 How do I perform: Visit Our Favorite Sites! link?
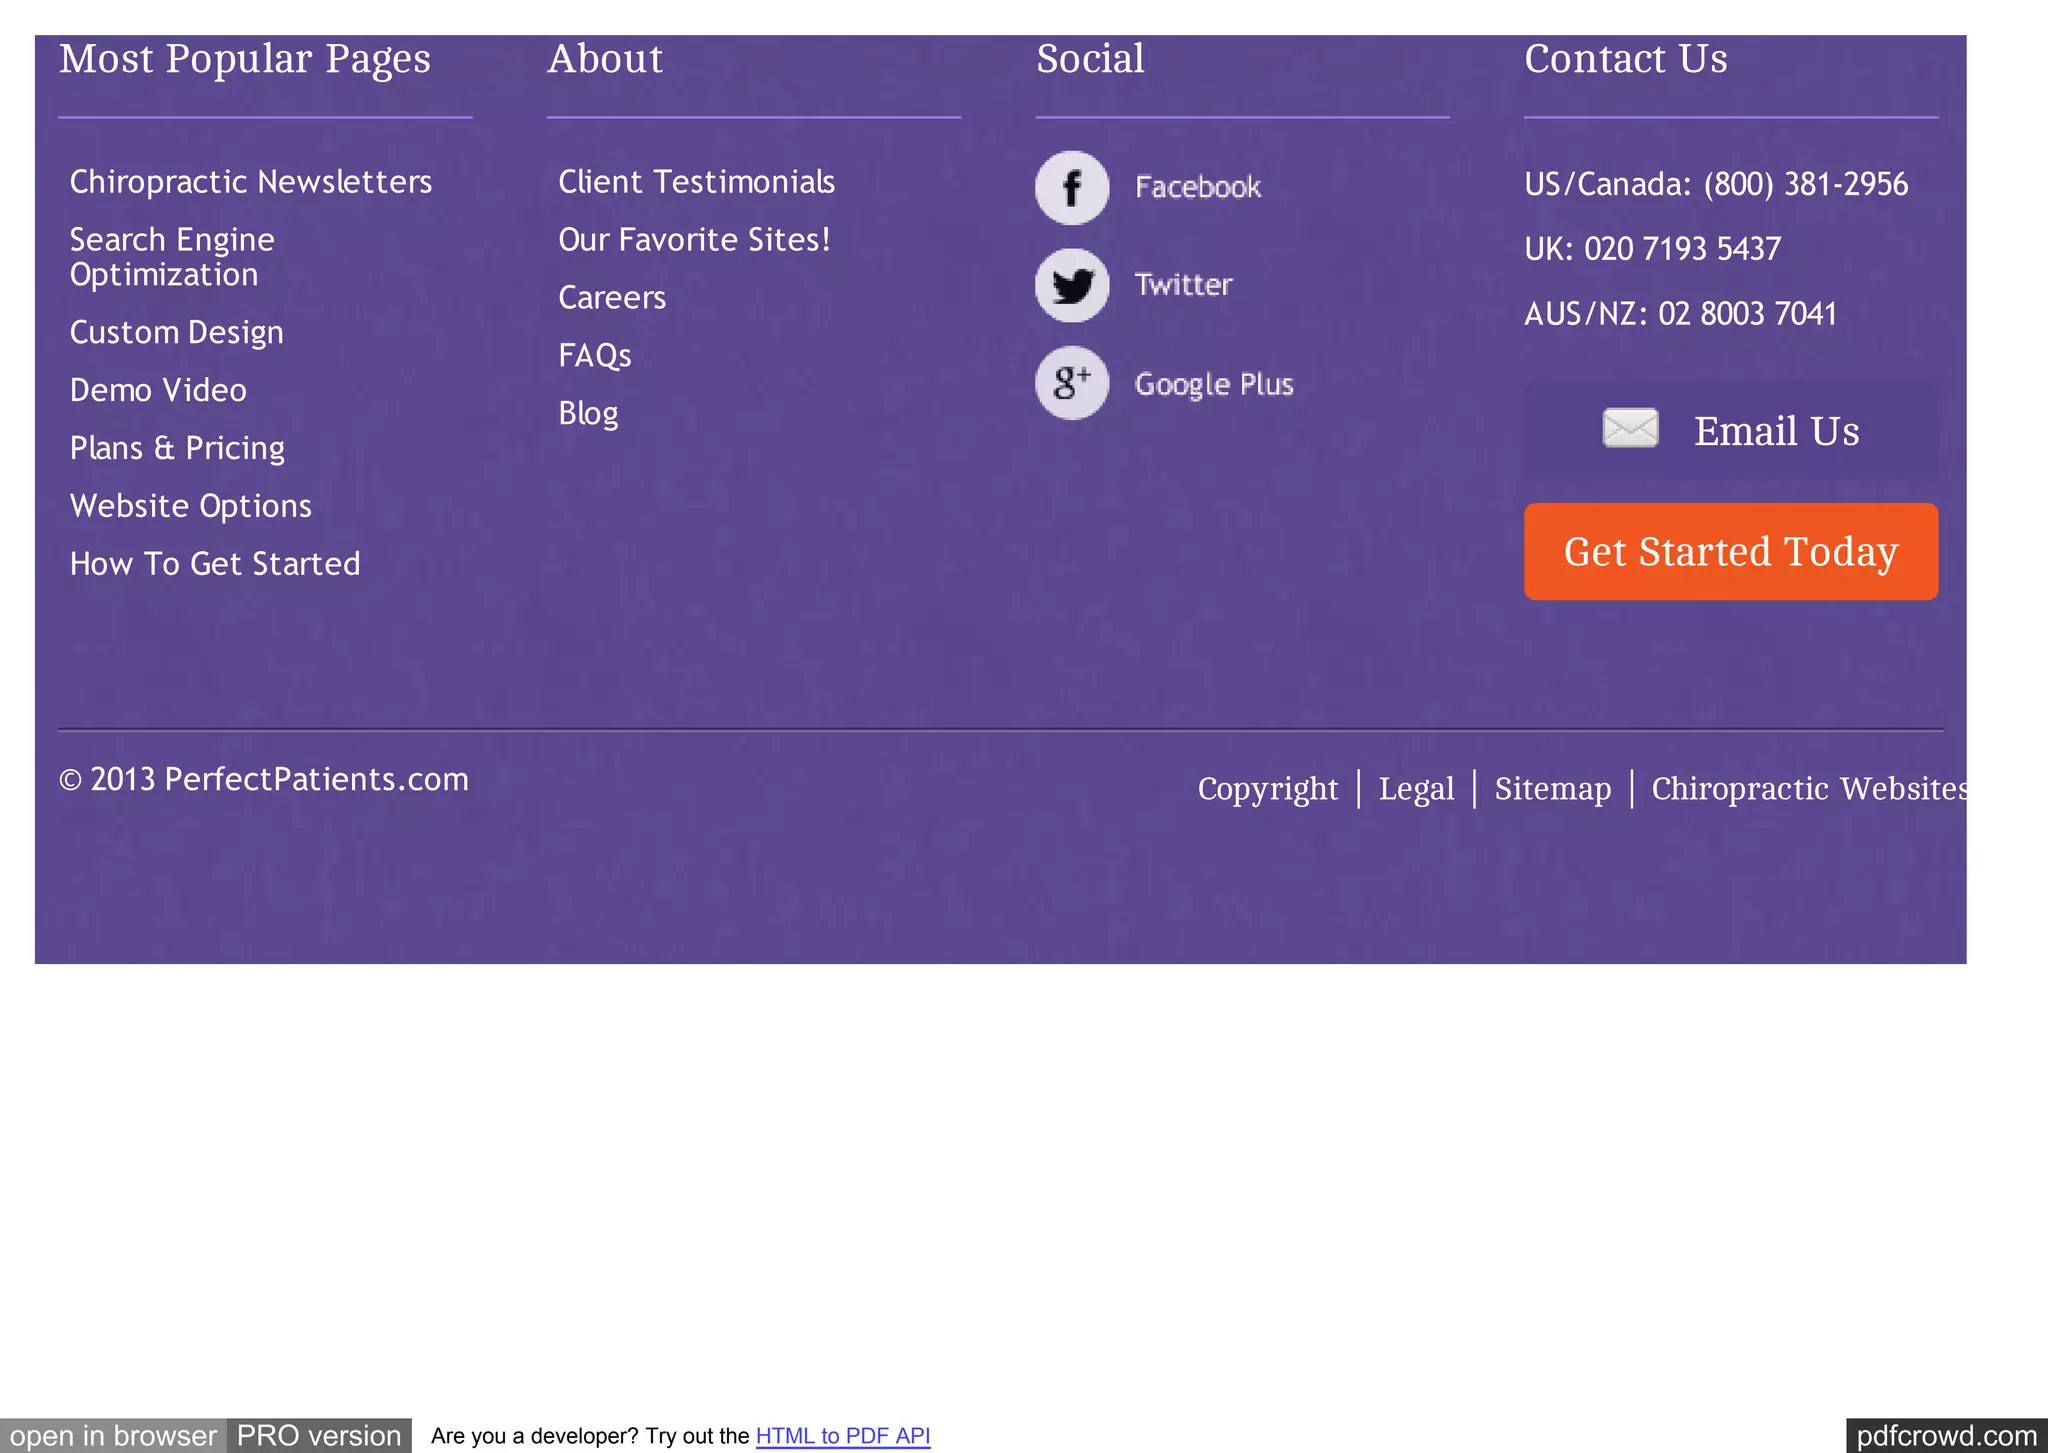click(x=694, y=240)
